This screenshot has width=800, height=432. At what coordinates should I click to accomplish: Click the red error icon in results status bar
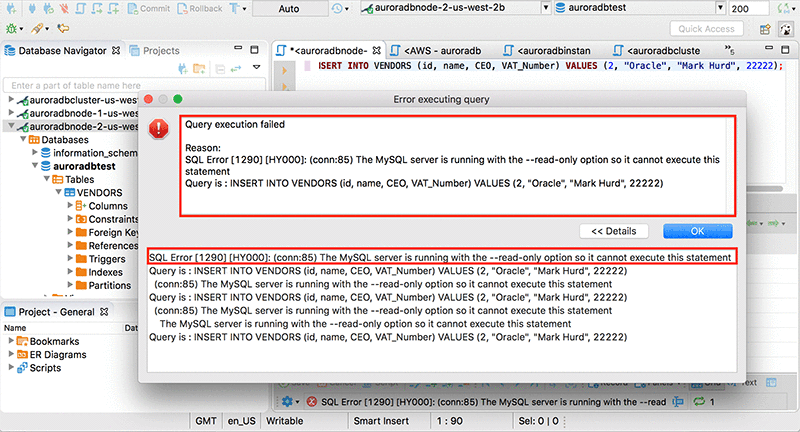tap(312, 402)
